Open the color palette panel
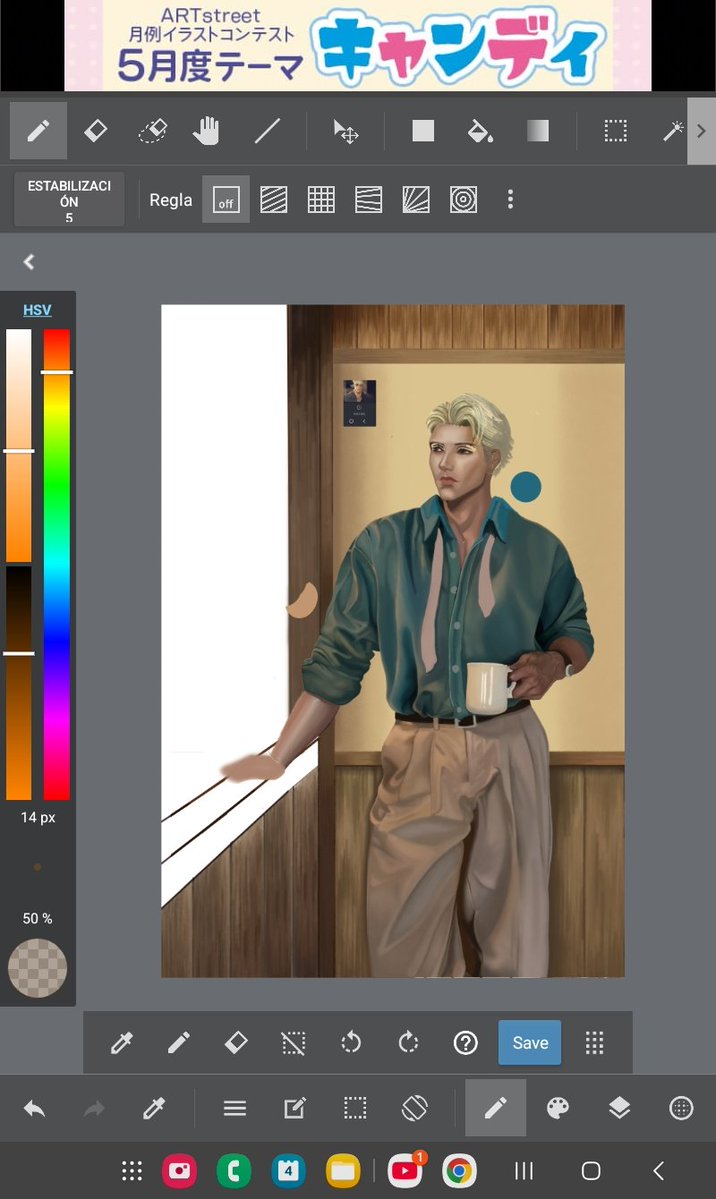716x1199 pixels. point(558,1108)
